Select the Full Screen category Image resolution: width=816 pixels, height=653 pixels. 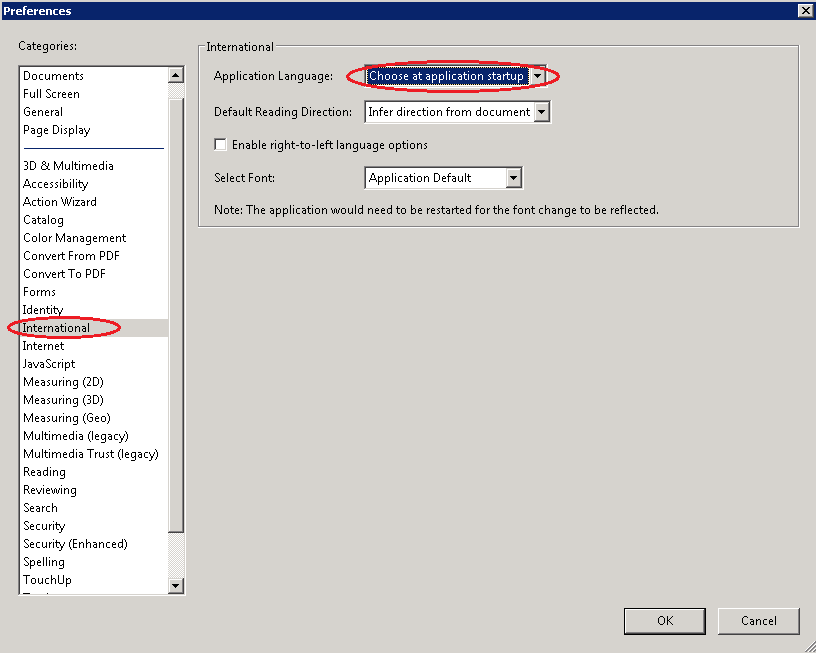tap(51, 94)
